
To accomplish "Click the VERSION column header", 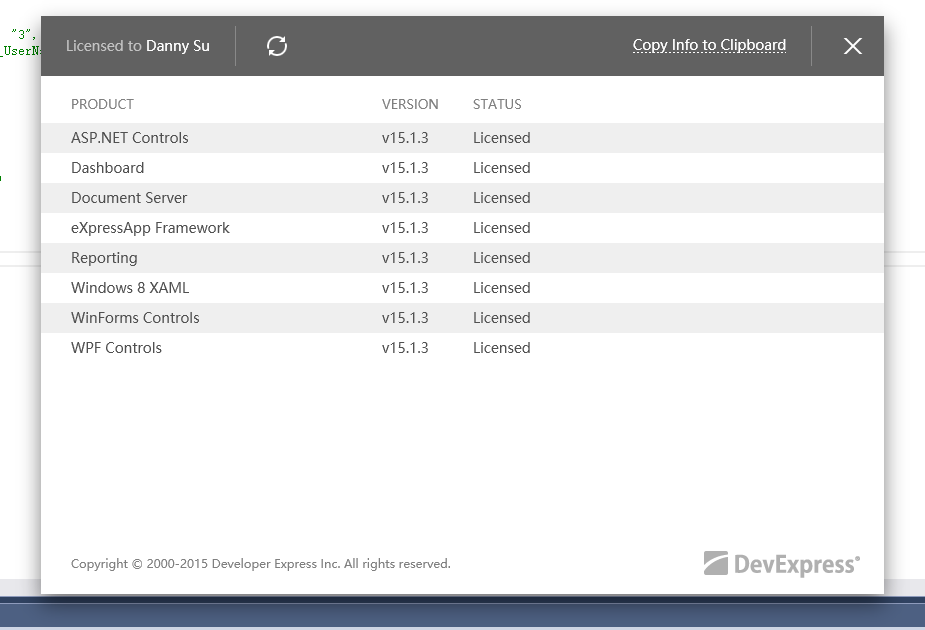I will tap(410, 104).
